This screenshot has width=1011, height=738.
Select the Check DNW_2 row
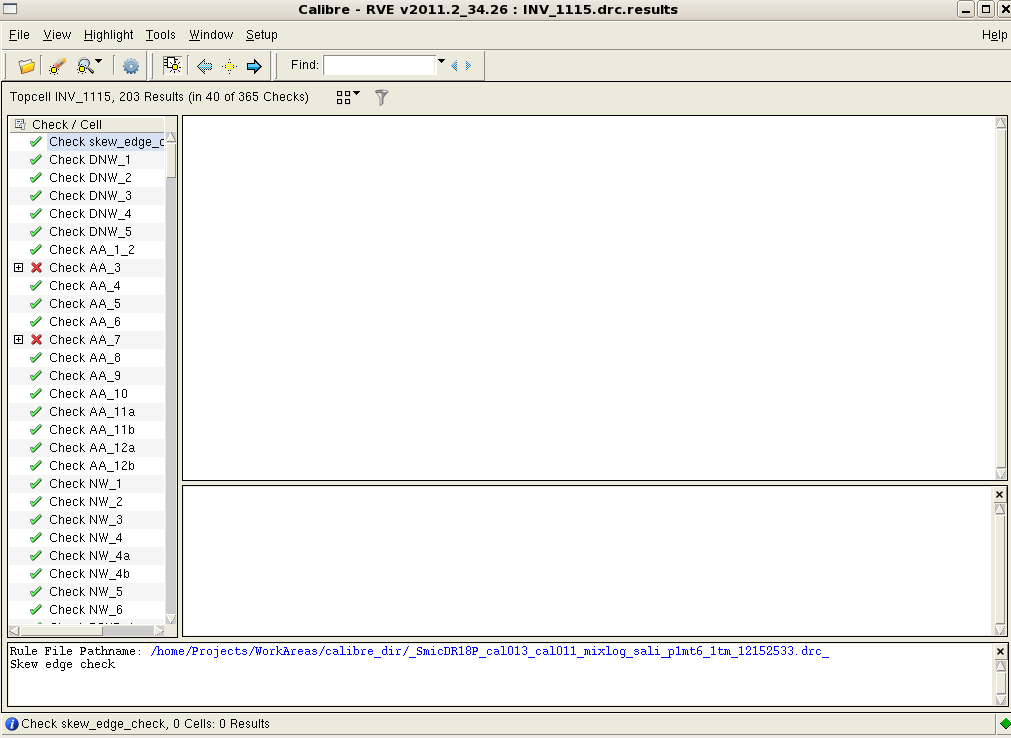coord(90,178)
